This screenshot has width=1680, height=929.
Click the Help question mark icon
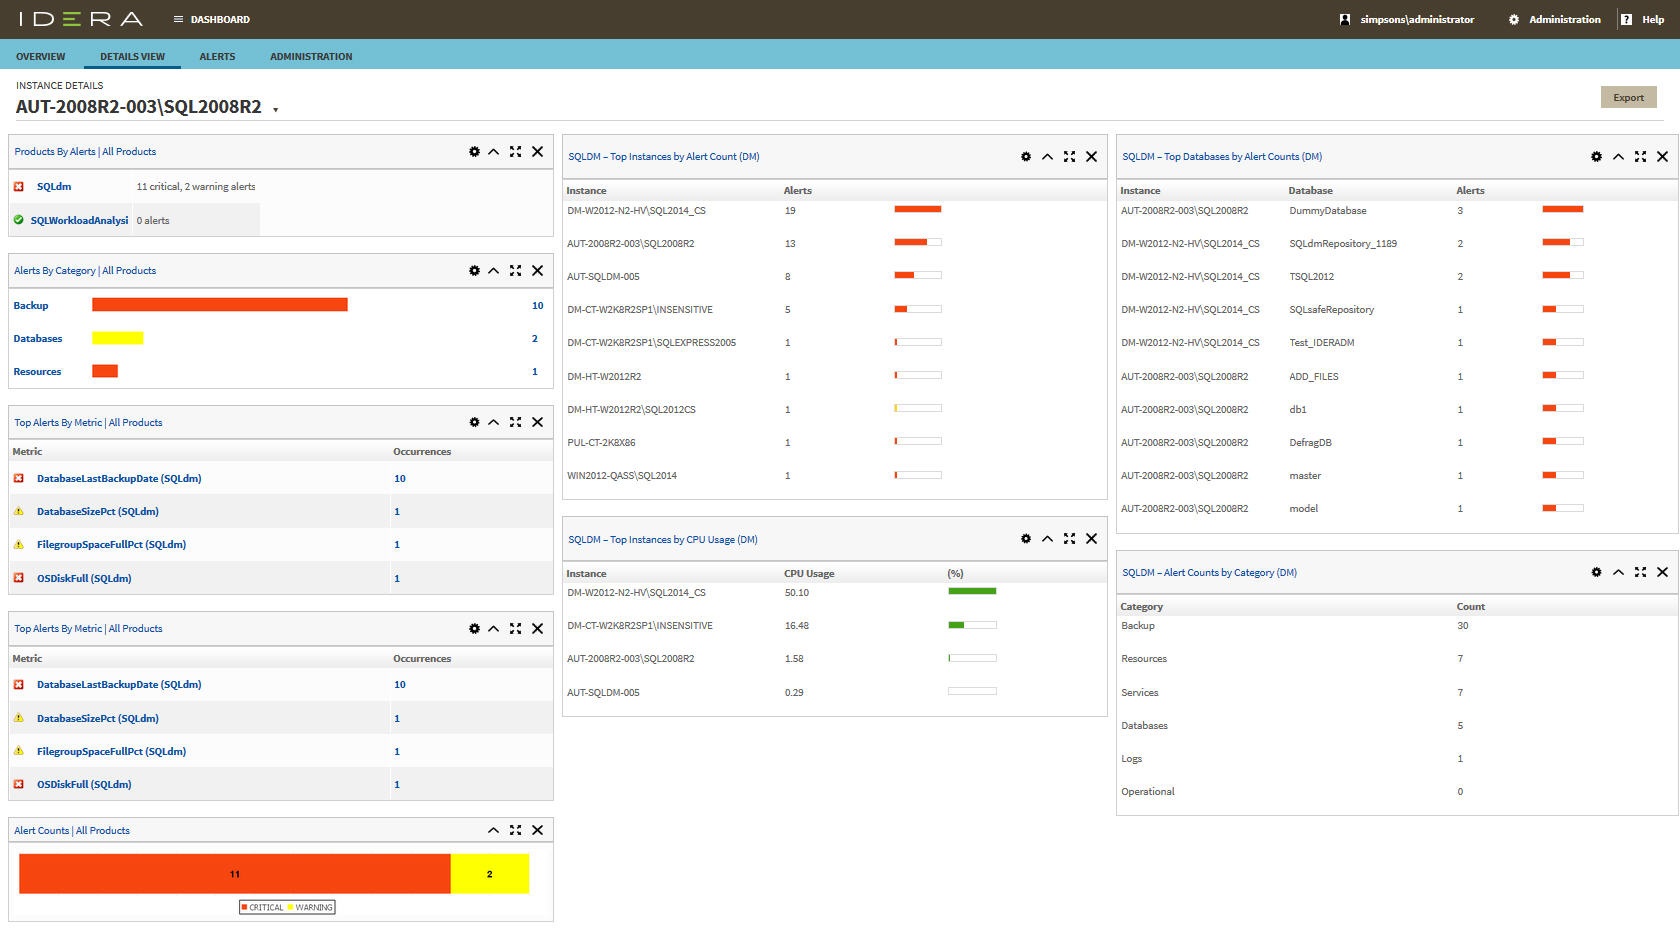[1626, 20]
